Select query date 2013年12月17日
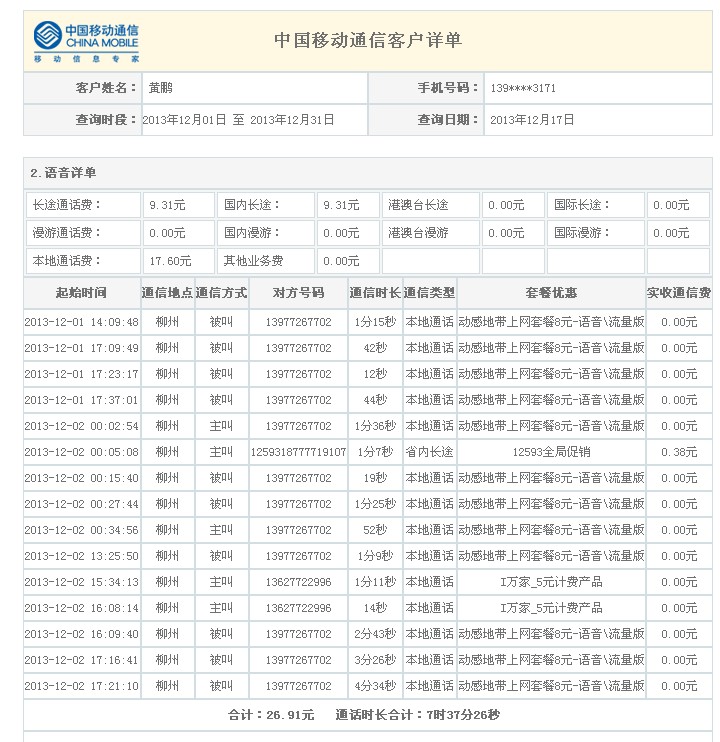720x742 pixels. point(532,120)
